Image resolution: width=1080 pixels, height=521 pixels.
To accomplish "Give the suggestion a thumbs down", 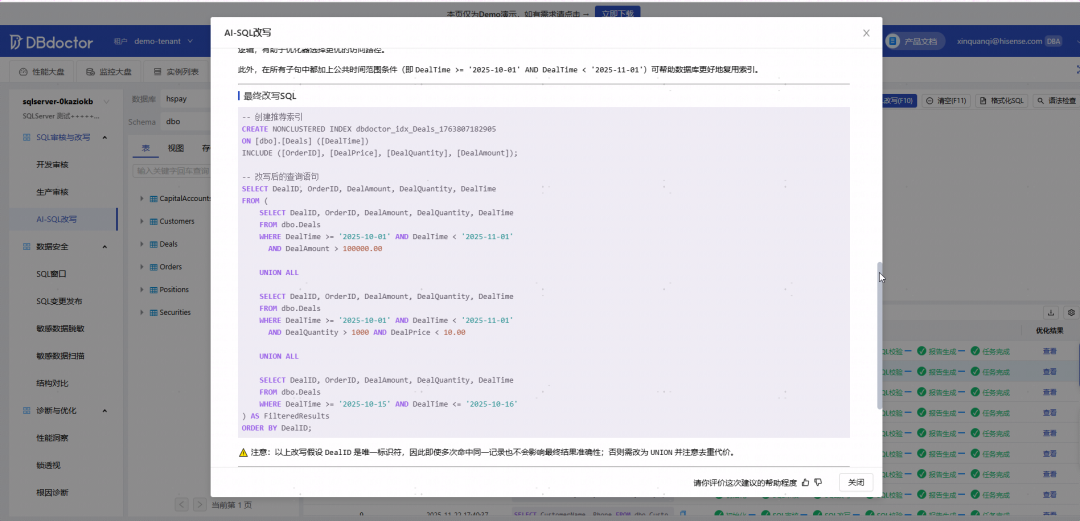I will pos(818,482).
